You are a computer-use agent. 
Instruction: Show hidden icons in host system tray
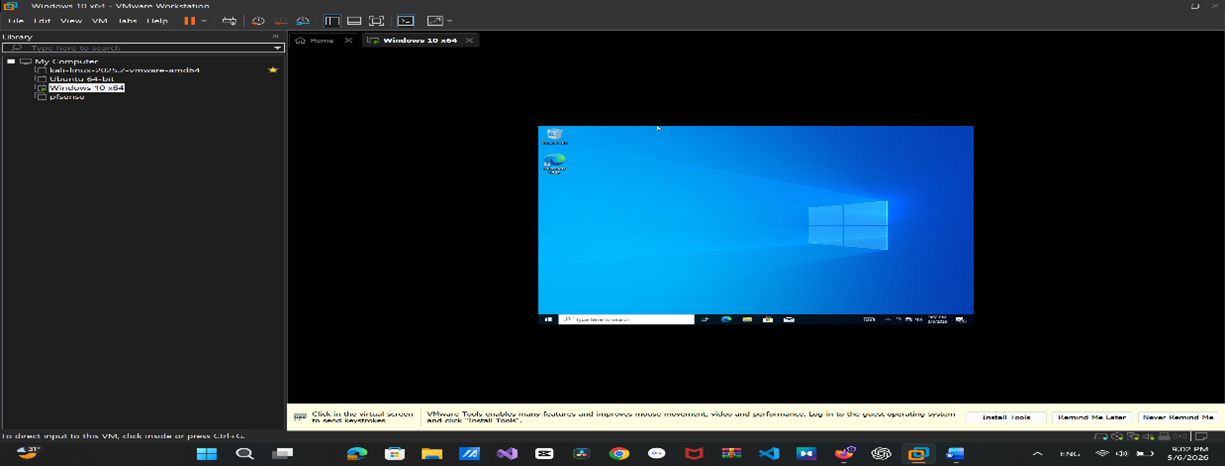(x=1037, y=454)
